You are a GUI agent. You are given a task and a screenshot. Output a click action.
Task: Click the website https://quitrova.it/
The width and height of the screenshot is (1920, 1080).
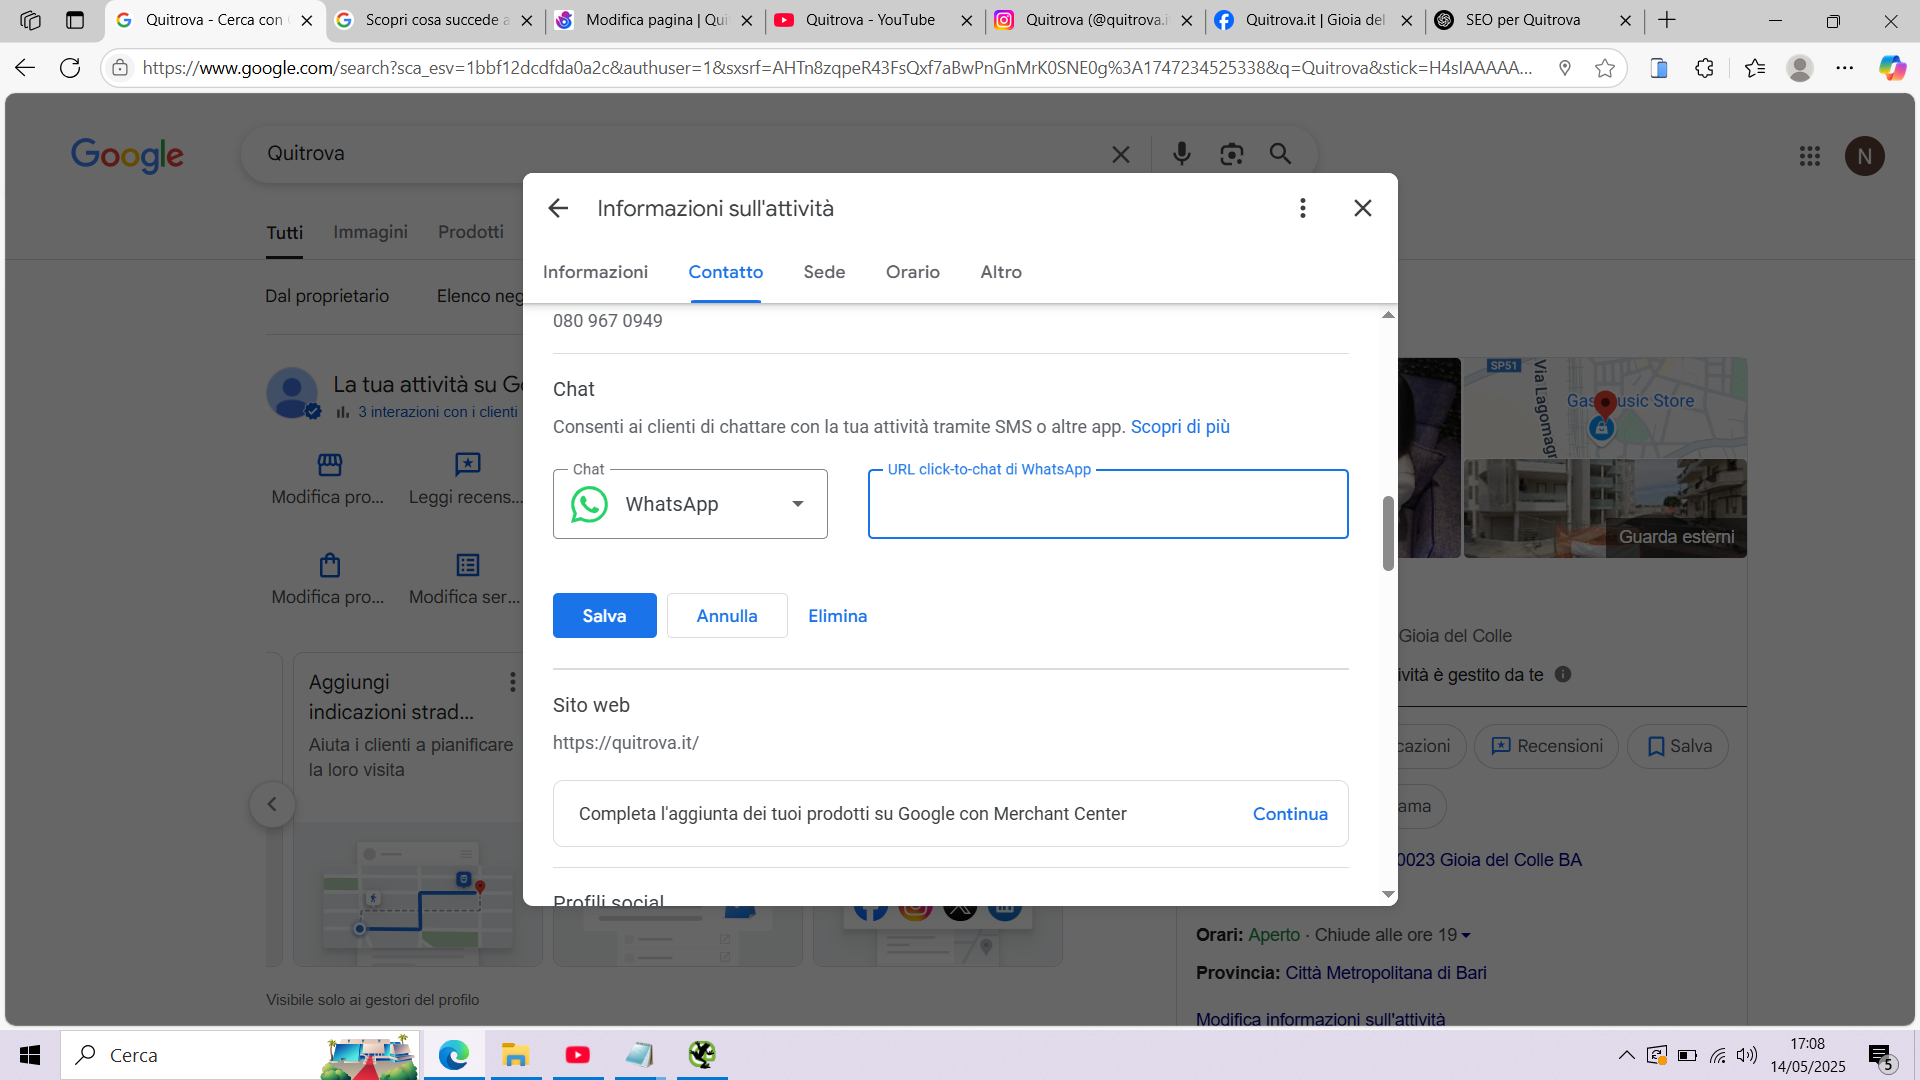tap(626, 743)
